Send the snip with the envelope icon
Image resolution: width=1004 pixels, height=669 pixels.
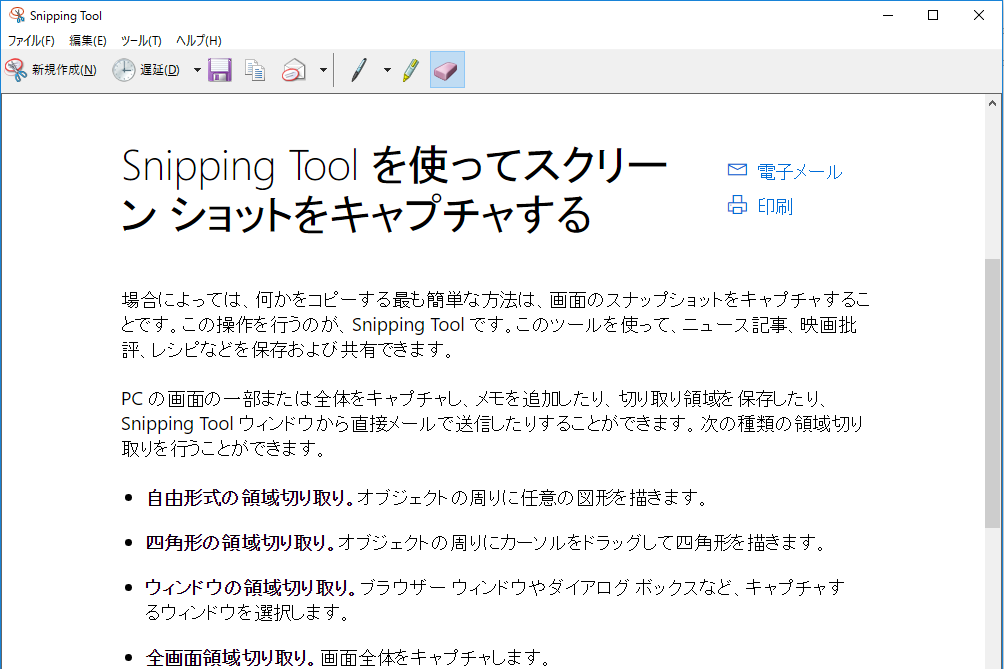coord(294,70)
